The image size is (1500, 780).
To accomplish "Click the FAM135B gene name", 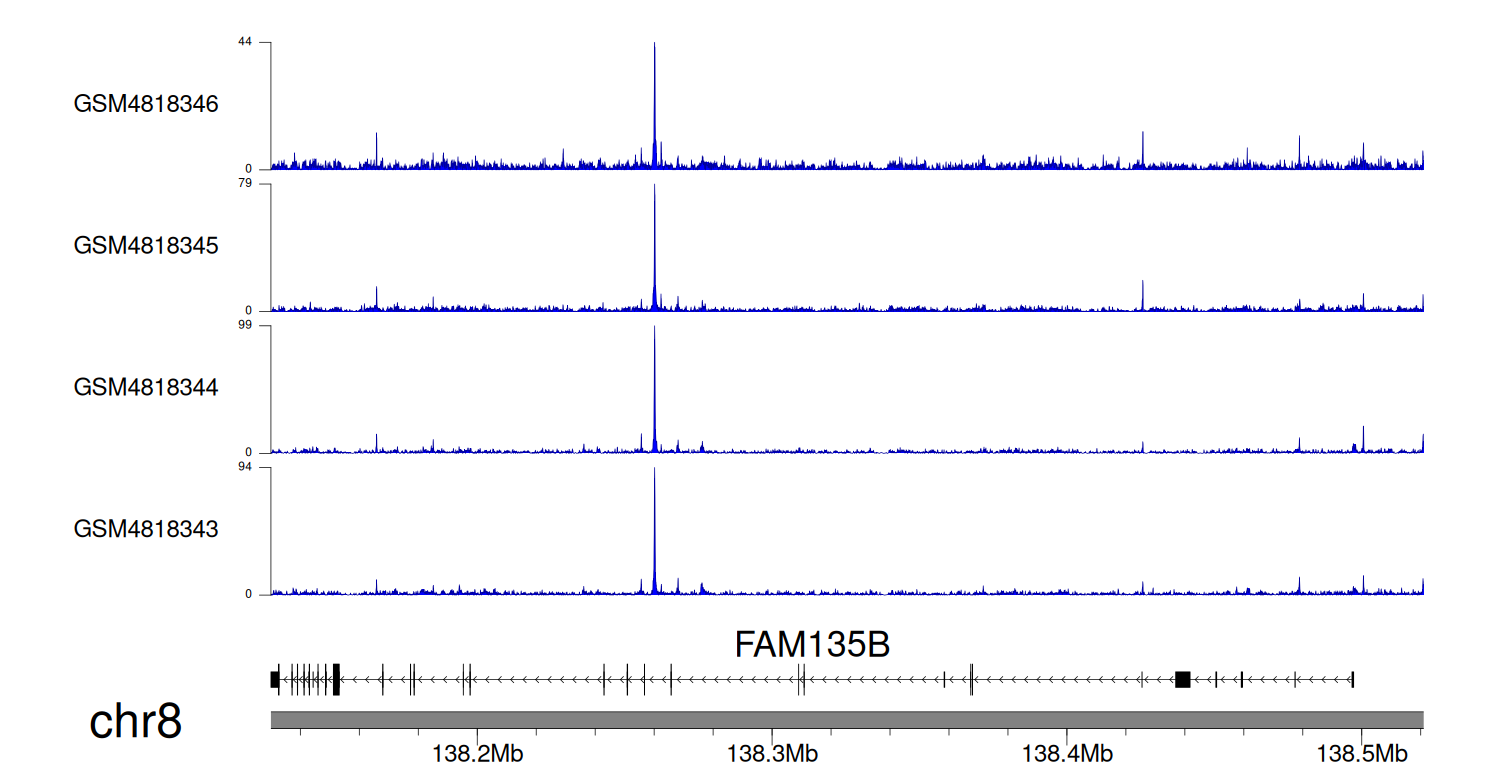I will pyautogui.click(x=812, y=645).
